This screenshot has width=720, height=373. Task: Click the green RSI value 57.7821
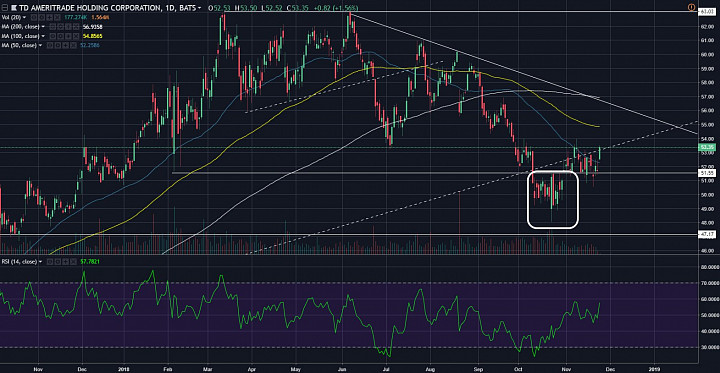pos(90,261)
